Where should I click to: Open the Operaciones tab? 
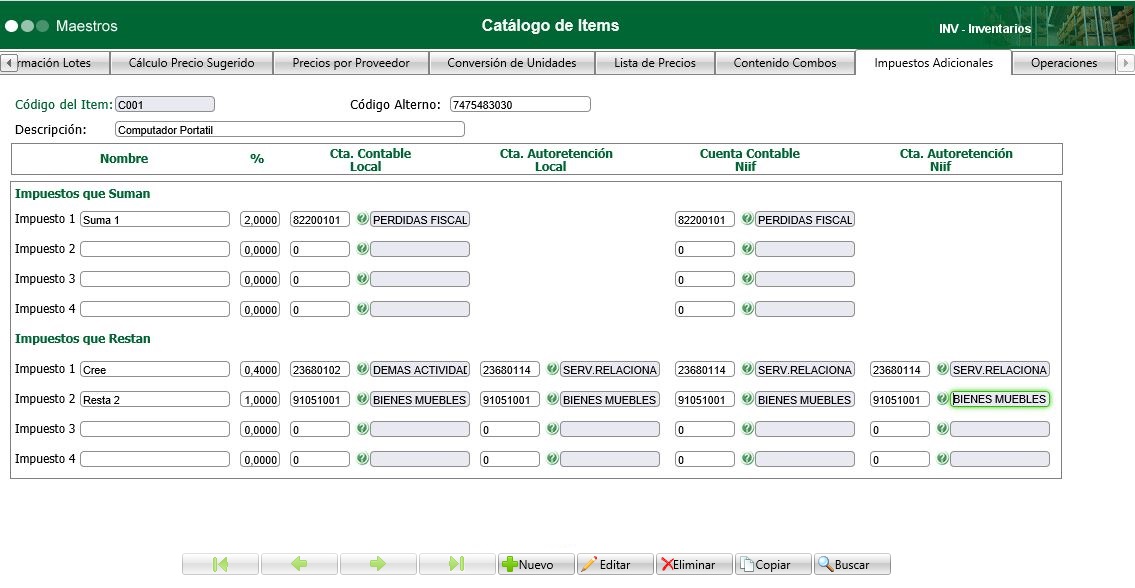[1064, 63]
